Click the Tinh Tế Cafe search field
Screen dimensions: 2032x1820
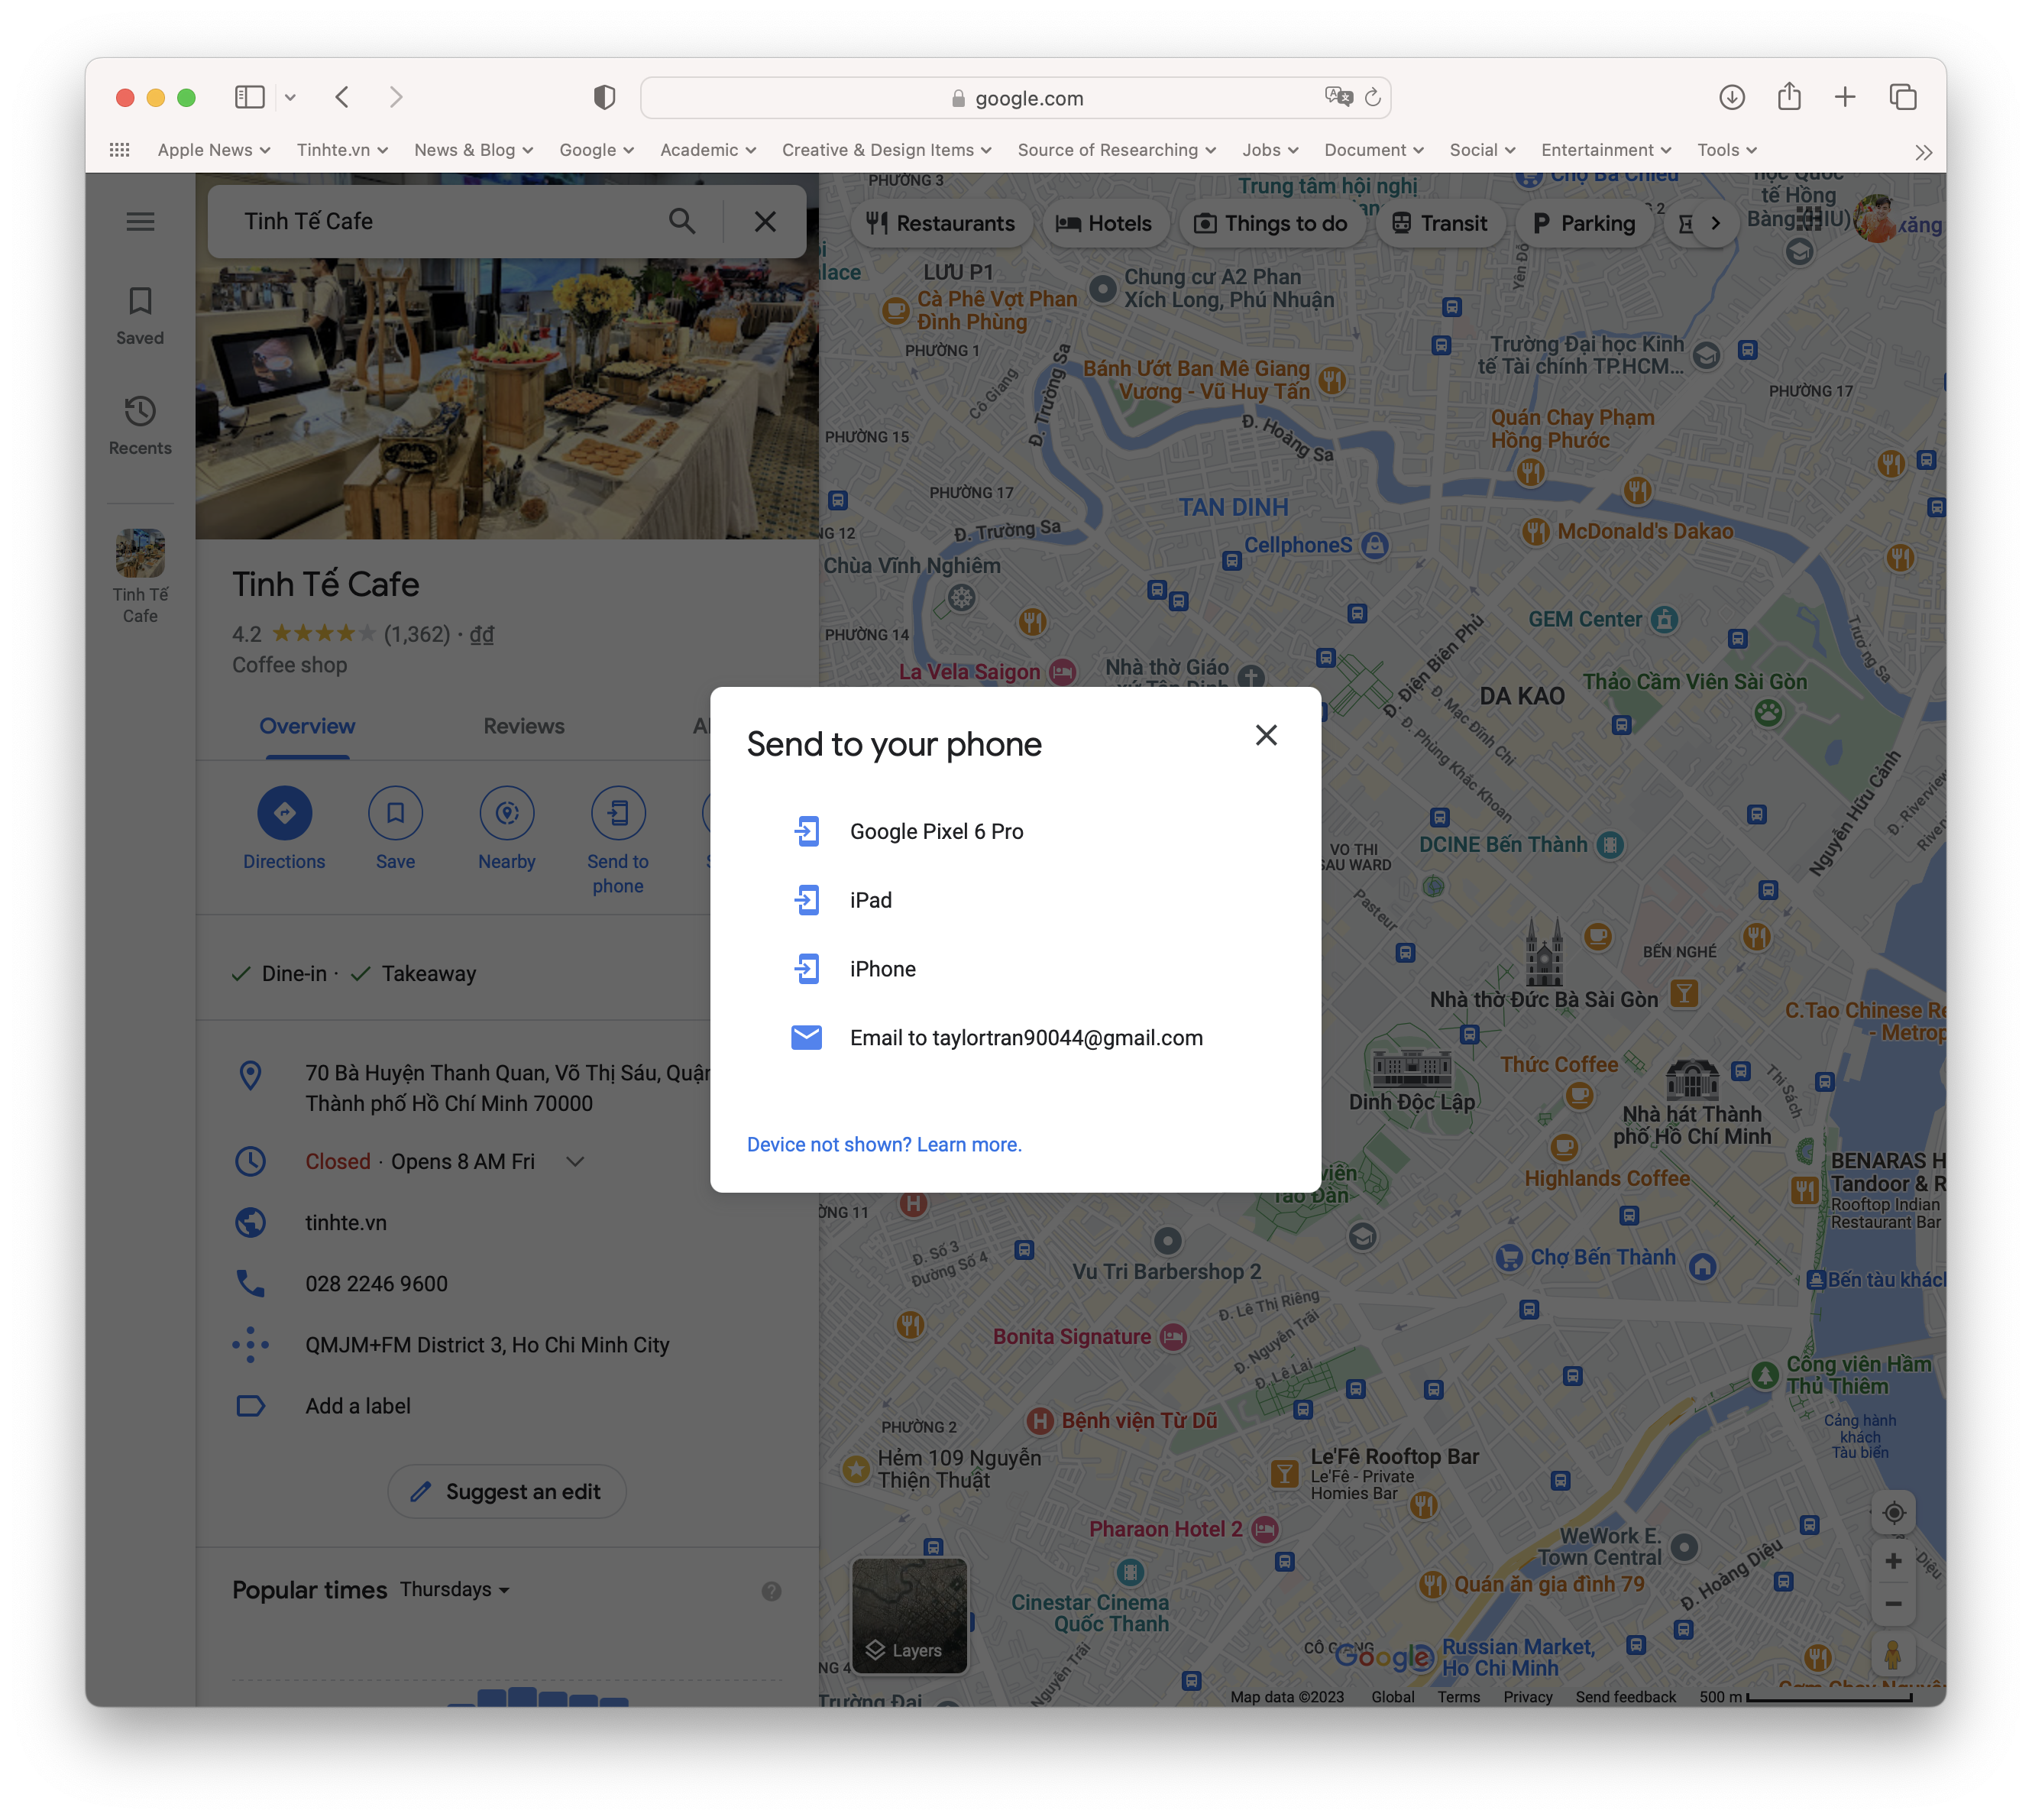pos(440,221)
